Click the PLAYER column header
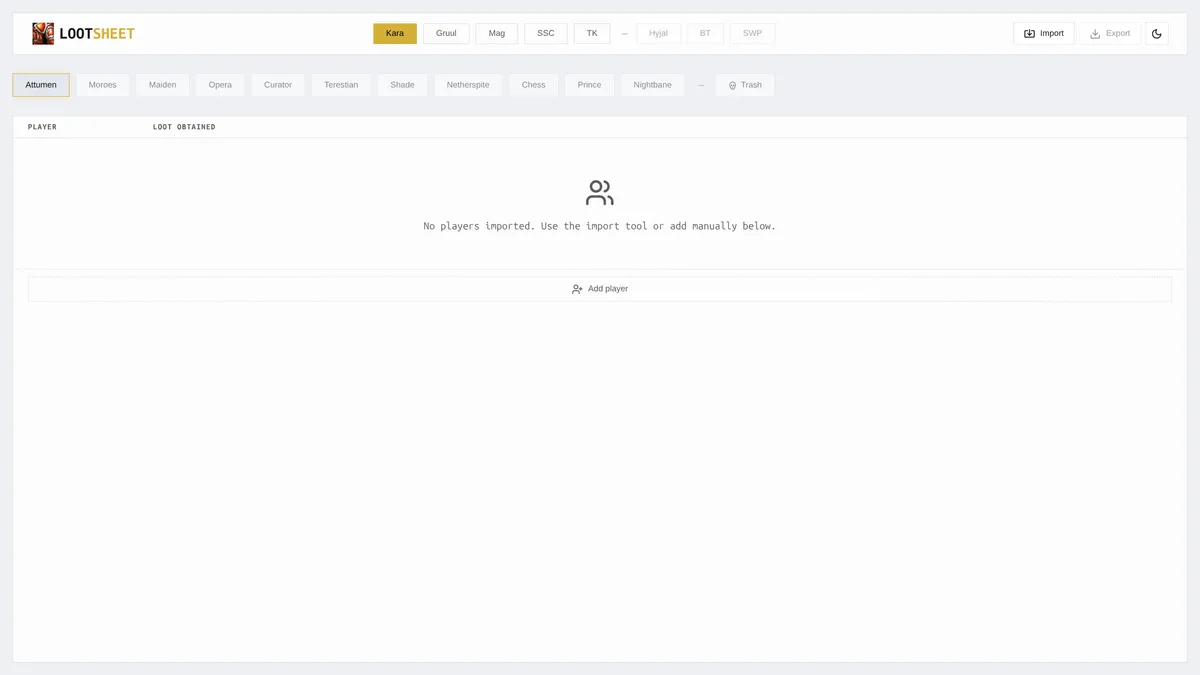This screenshot has width=1200, height=675. pos(42,127)
